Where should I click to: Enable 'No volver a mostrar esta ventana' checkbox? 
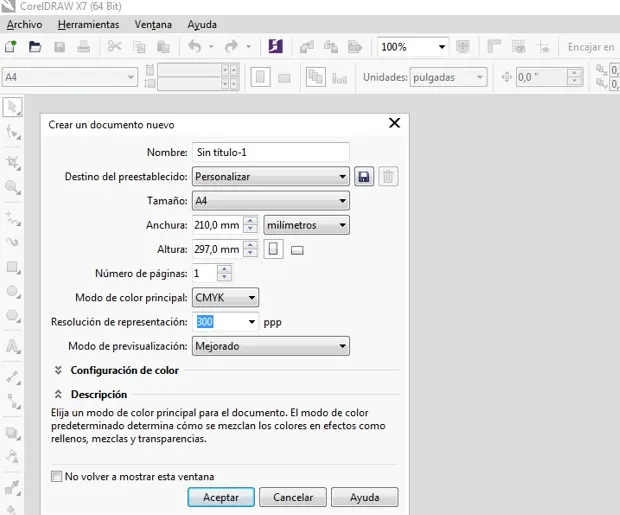tap(57, 477)
